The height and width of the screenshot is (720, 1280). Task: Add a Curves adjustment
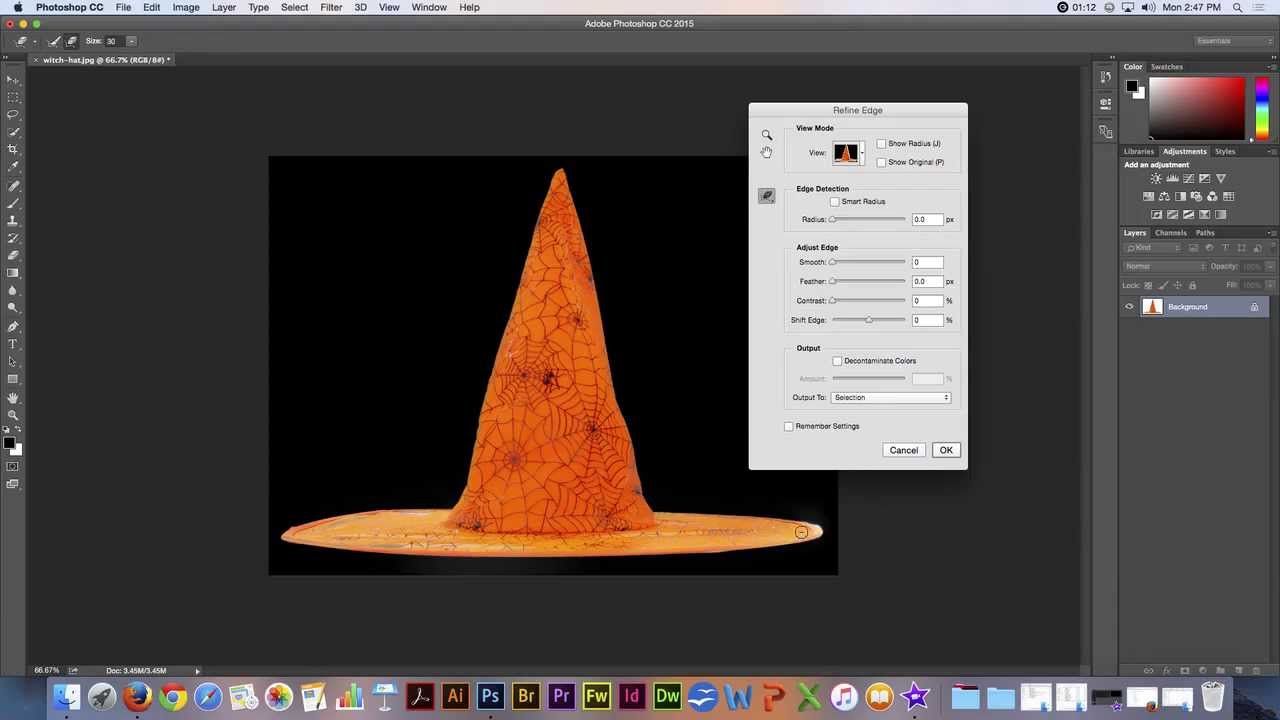pyautogui.click(x=1188, y=178)
